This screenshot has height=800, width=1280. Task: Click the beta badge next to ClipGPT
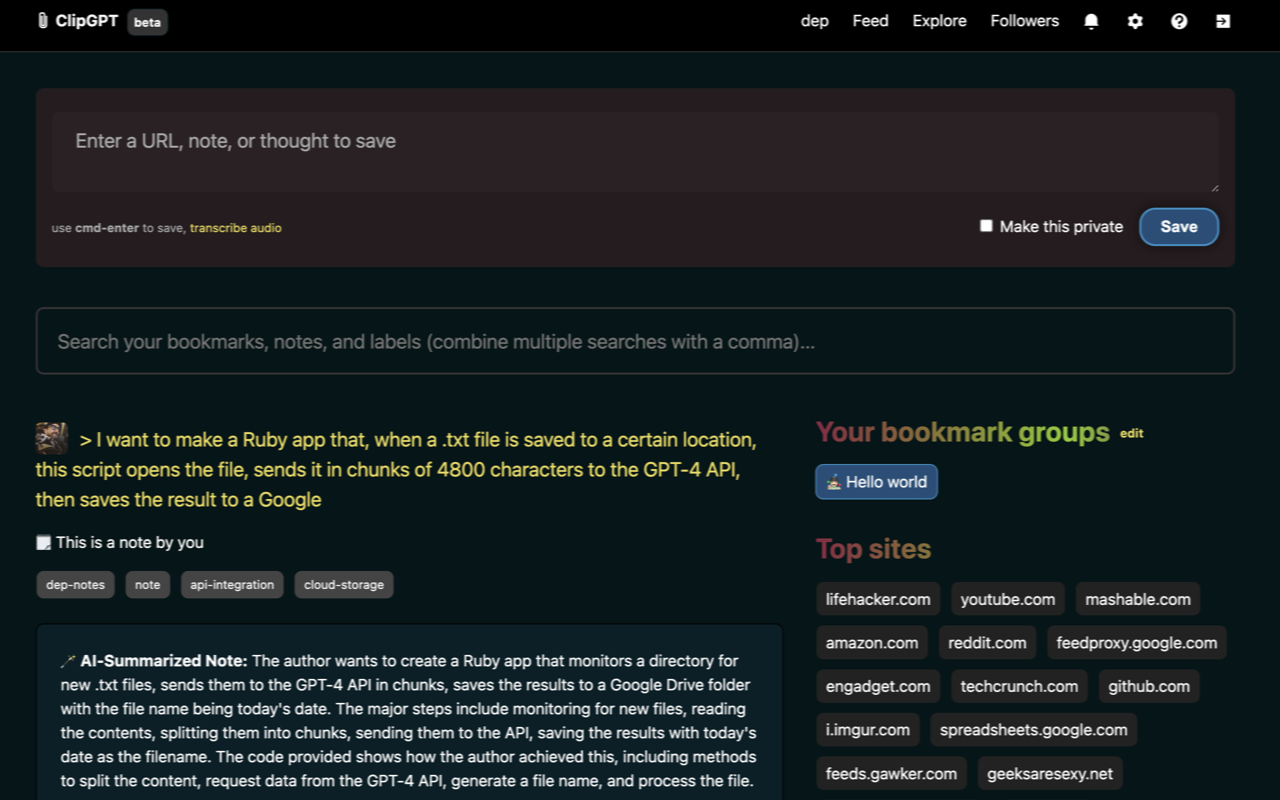coord(147,22)
